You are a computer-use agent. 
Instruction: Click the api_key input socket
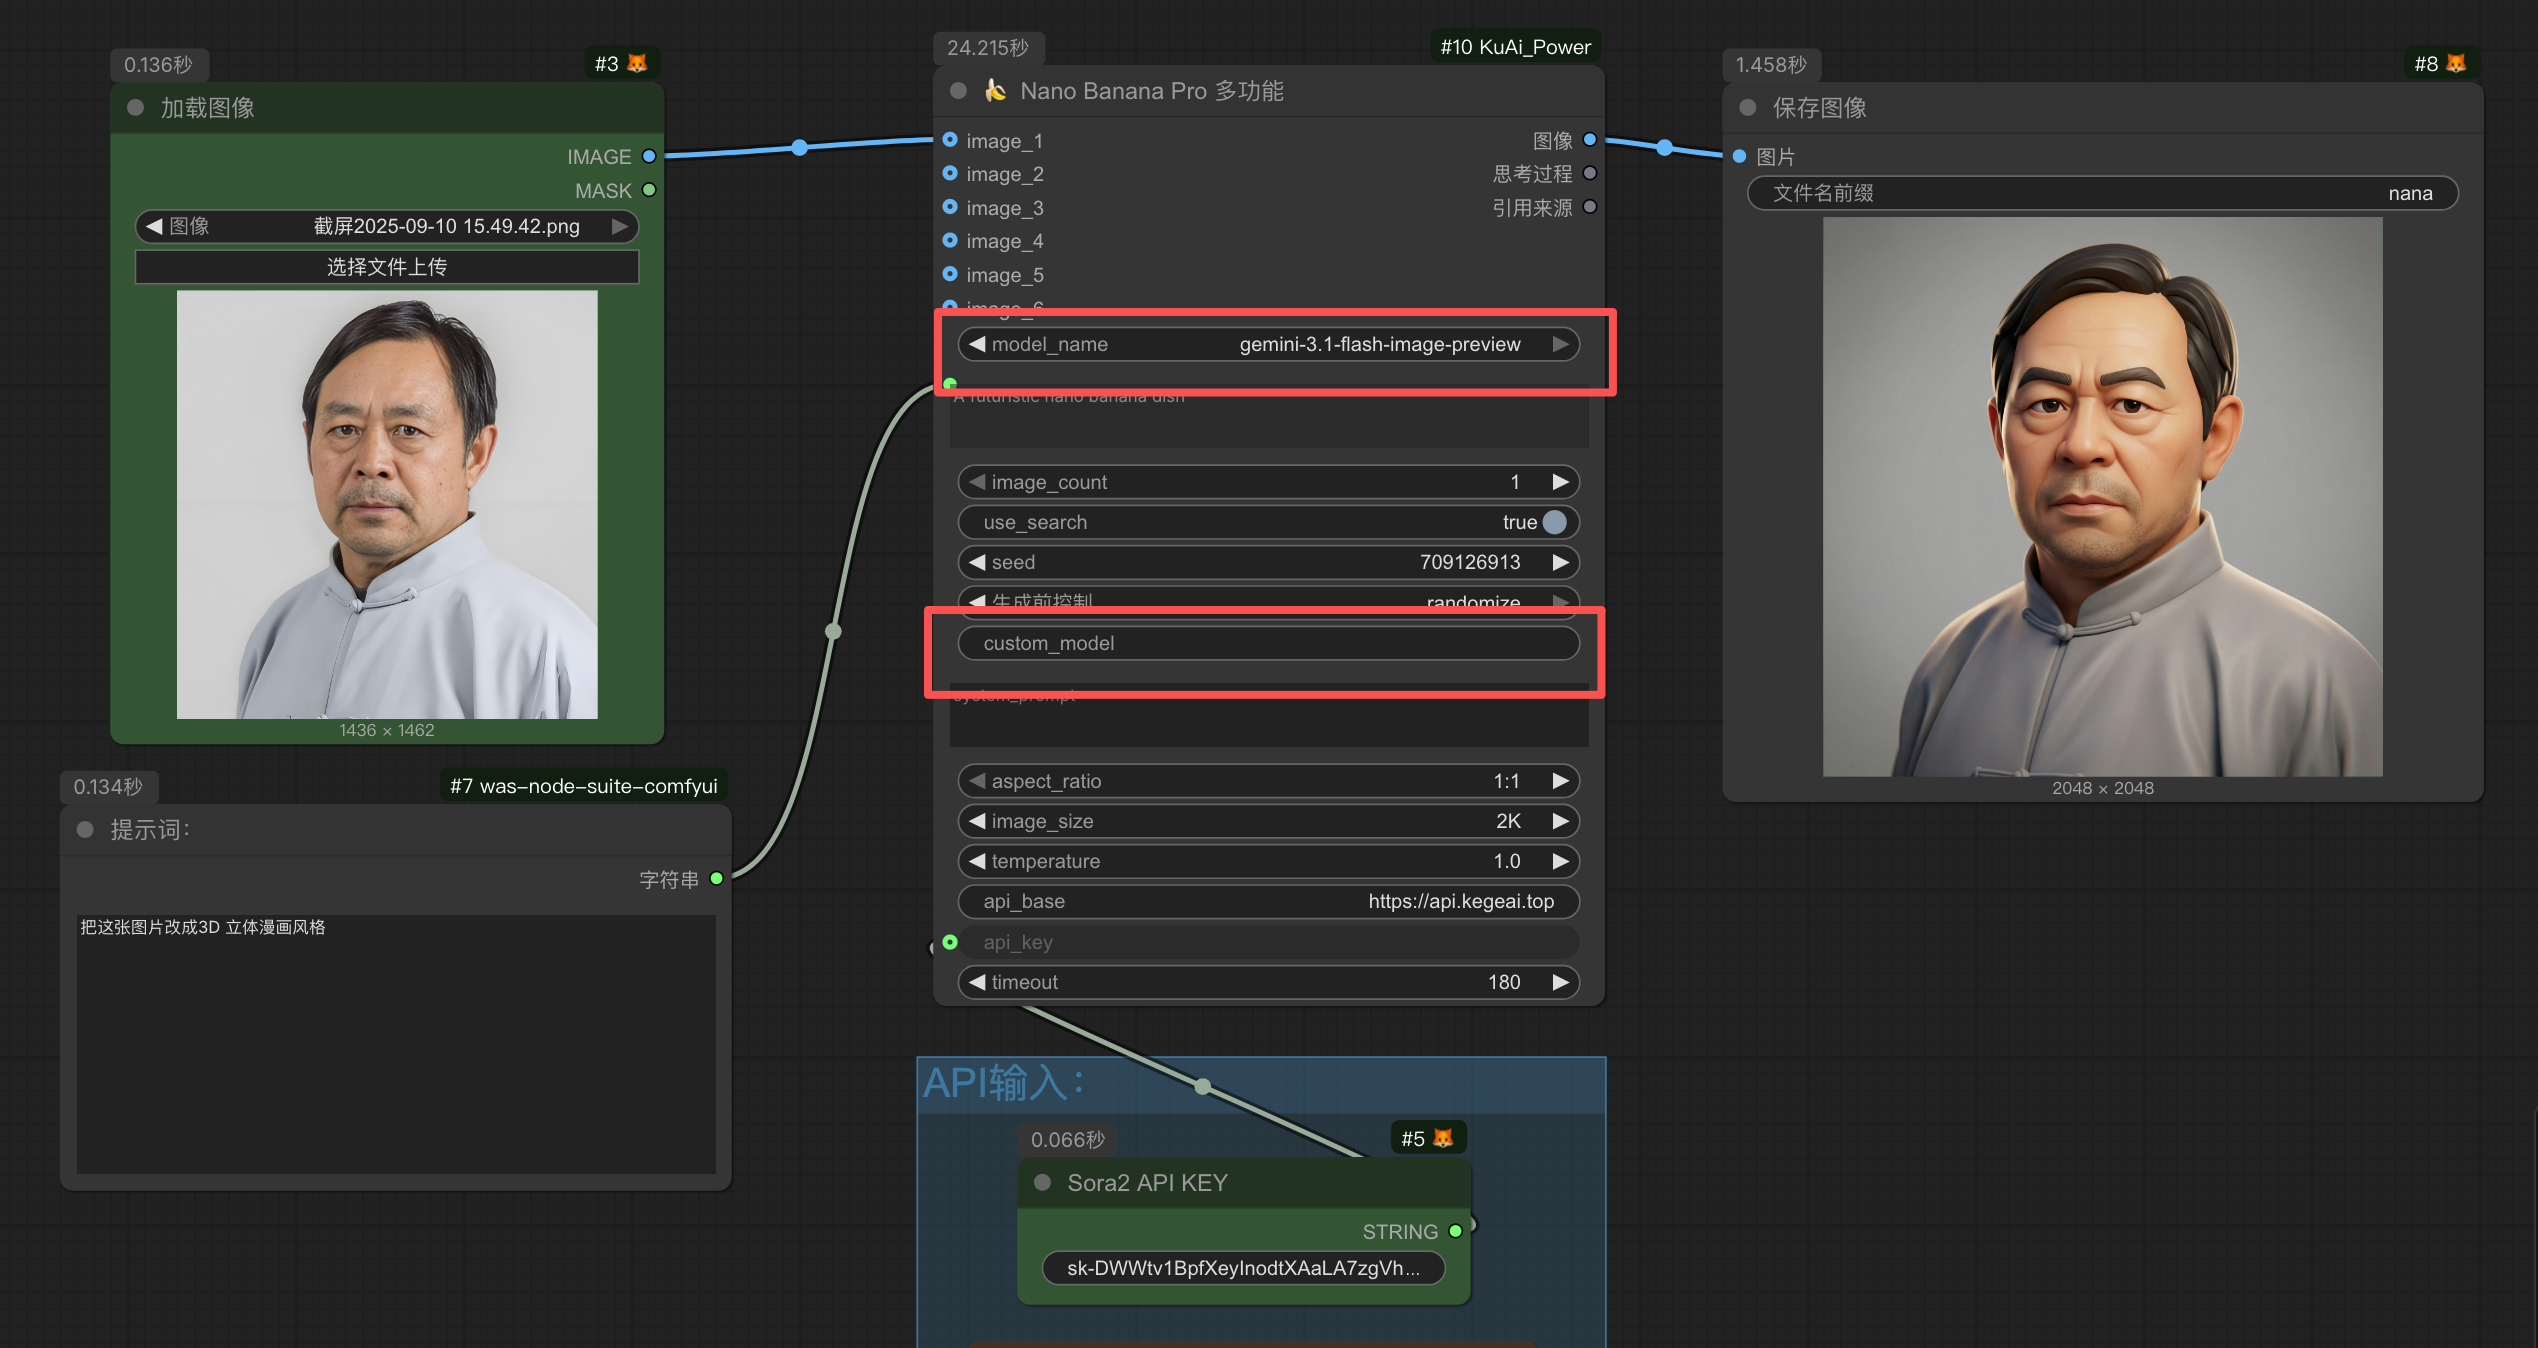tap(950, 942)
